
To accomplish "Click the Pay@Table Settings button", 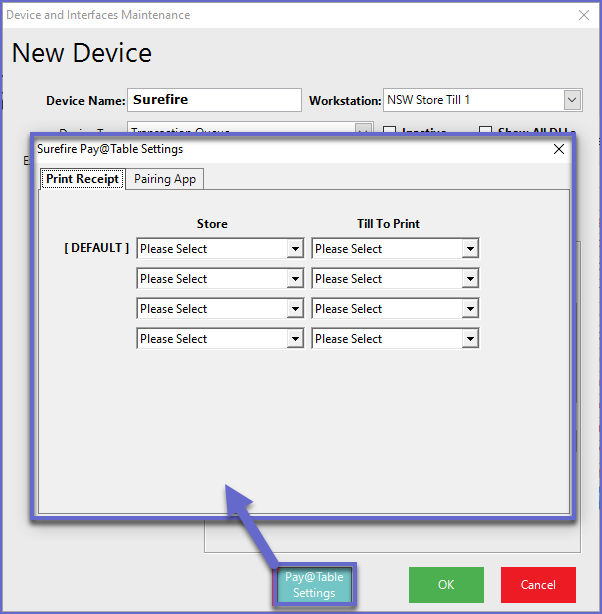I will coord(314,585).
